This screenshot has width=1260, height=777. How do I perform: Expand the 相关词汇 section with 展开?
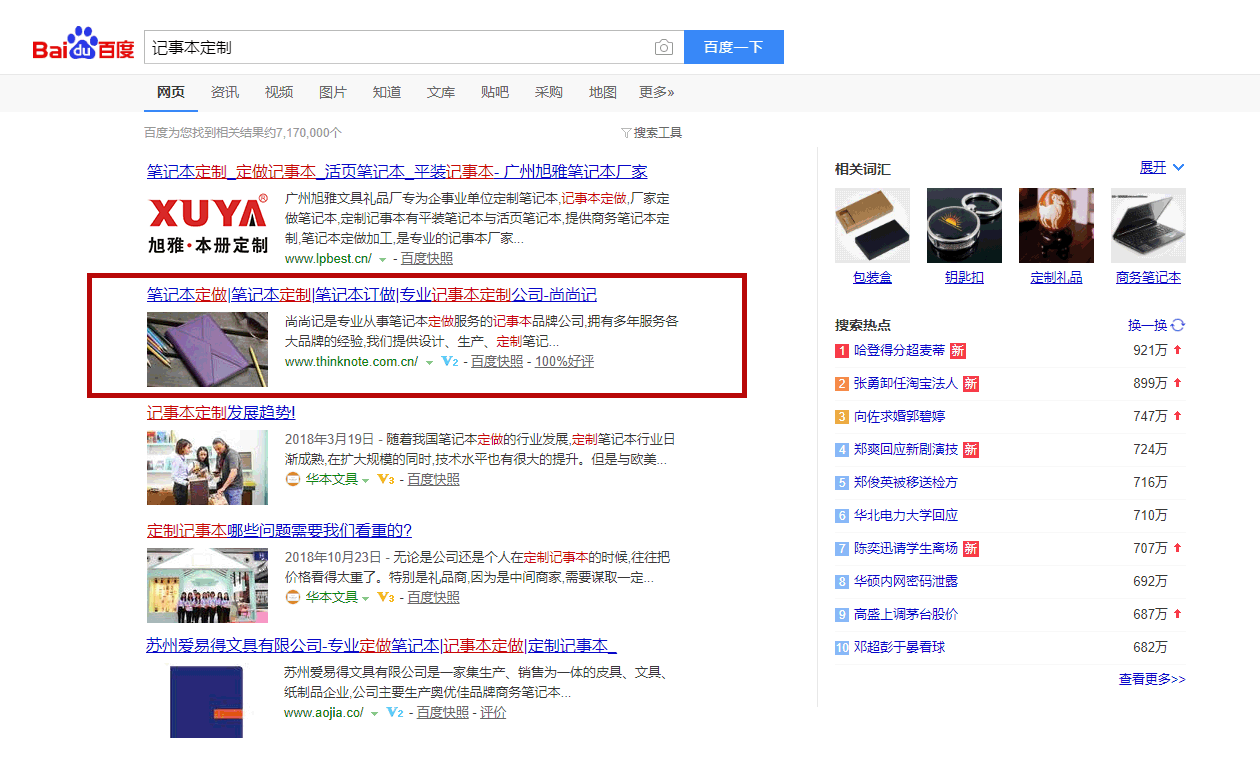pyautogui.click(x=1162, y=168)
